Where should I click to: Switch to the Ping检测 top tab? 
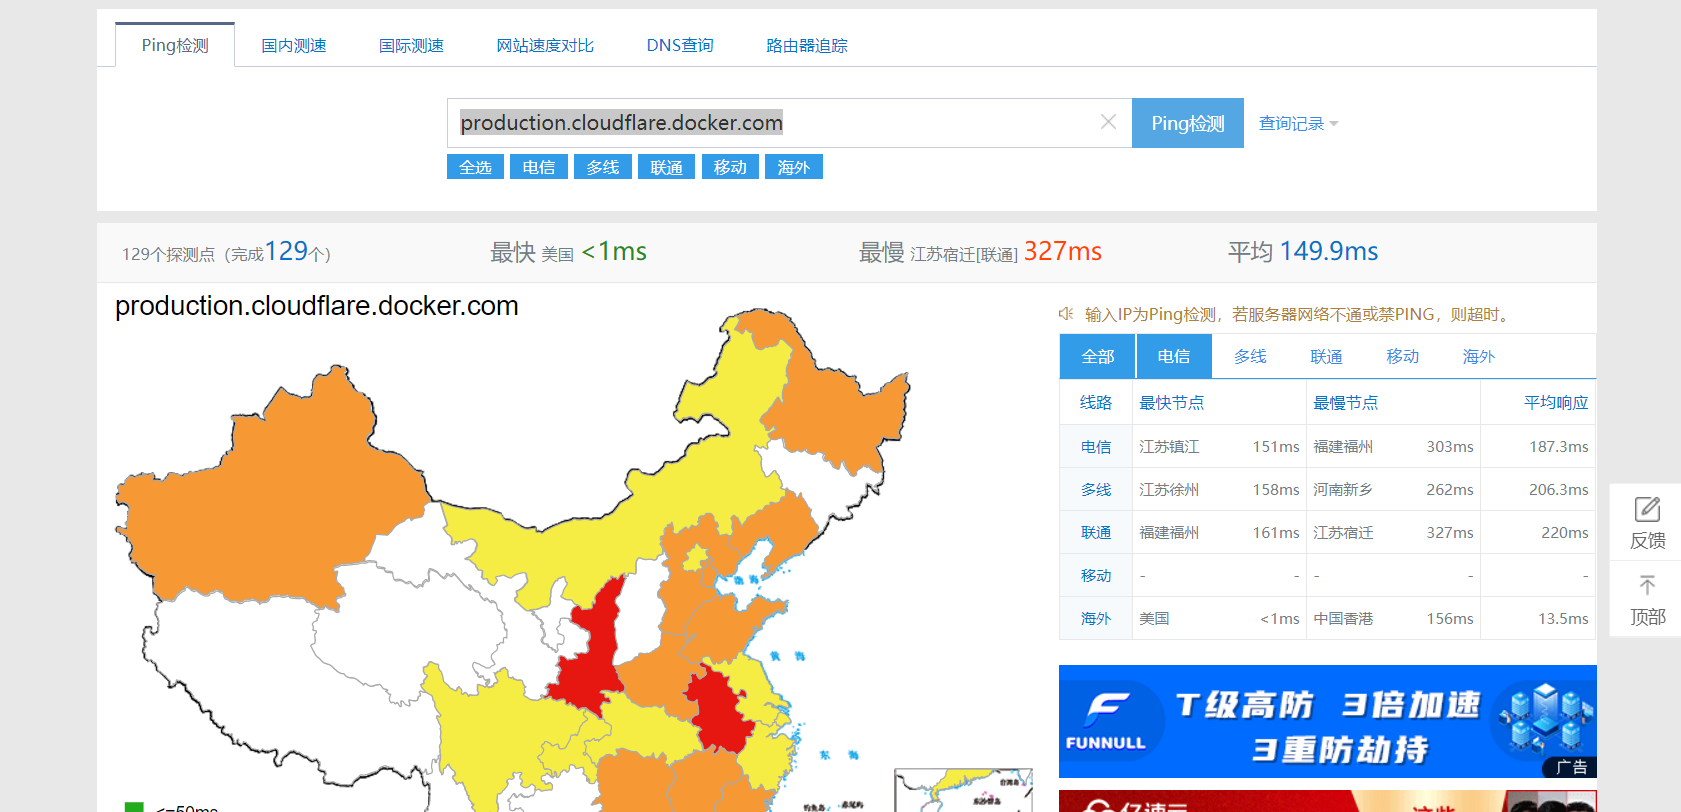pos(175,45)
